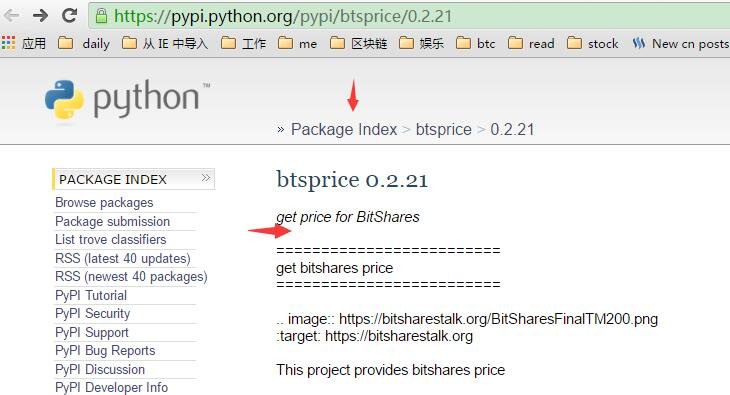The width and height of the screenshot is (730, 395).
Task: Open the '从 IE 中导入' bookmark folder
Action: coord(165,43)
